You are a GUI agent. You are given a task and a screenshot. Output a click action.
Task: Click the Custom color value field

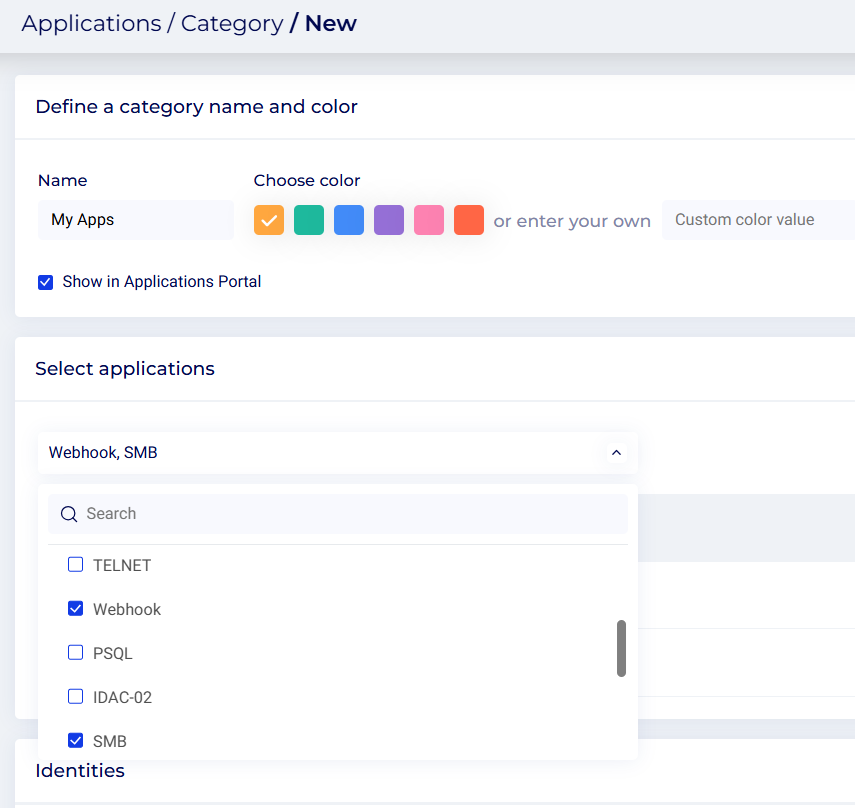click(758, 220)
